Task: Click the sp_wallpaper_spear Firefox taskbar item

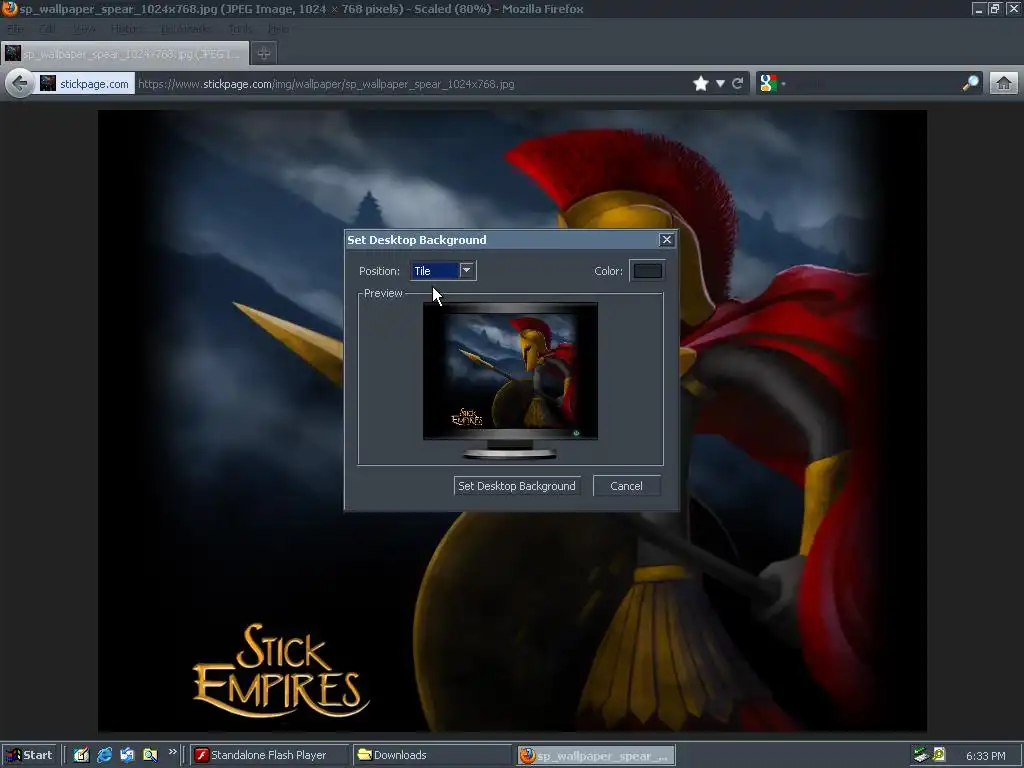Action: (596, 756)
